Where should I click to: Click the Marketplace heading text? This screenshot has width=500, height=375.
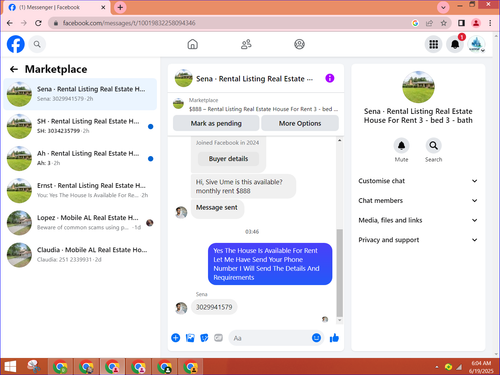point(56,69)
